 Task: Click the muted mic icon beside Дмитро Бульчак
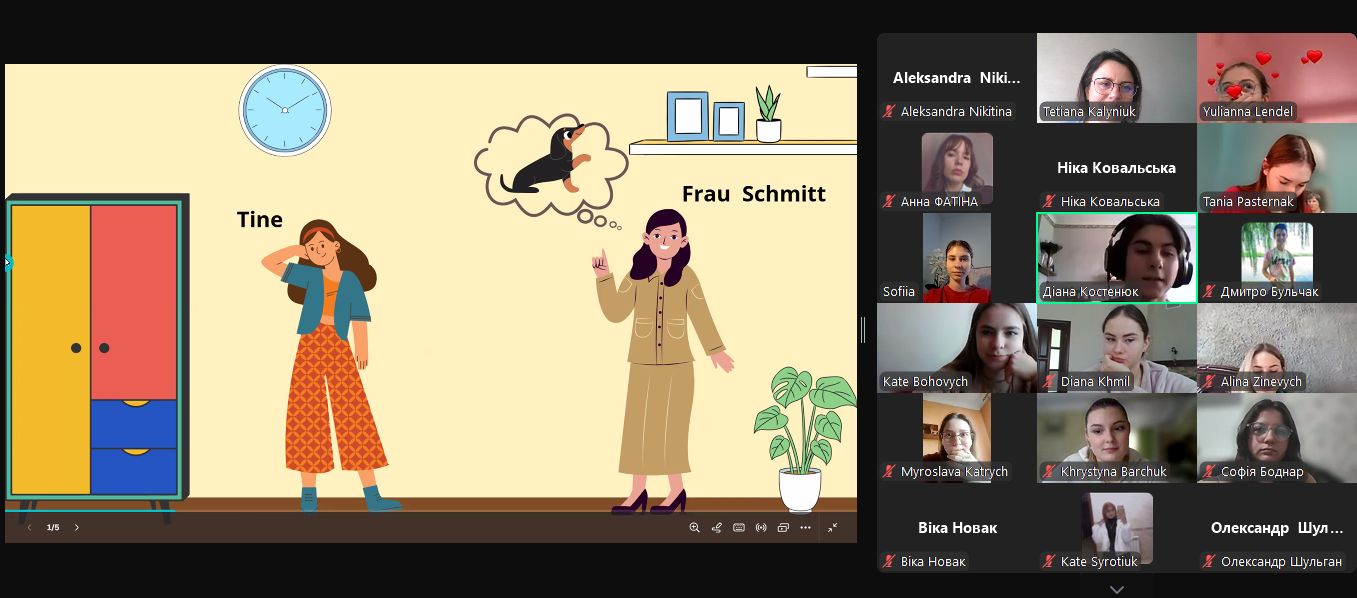1209,291
